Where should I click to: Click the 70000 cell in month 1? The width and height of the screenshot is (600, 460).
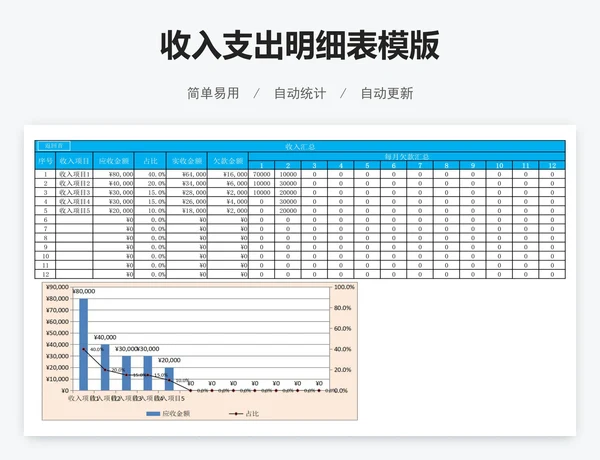(x=262, y=174)
